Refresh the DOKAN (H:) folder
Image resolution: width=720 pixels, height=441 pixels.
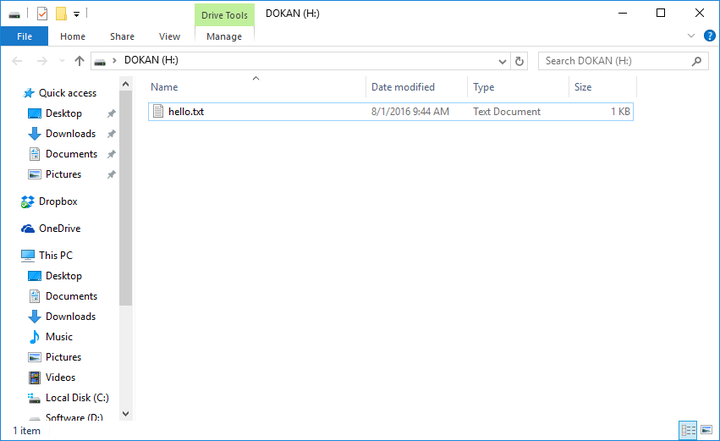519,61
